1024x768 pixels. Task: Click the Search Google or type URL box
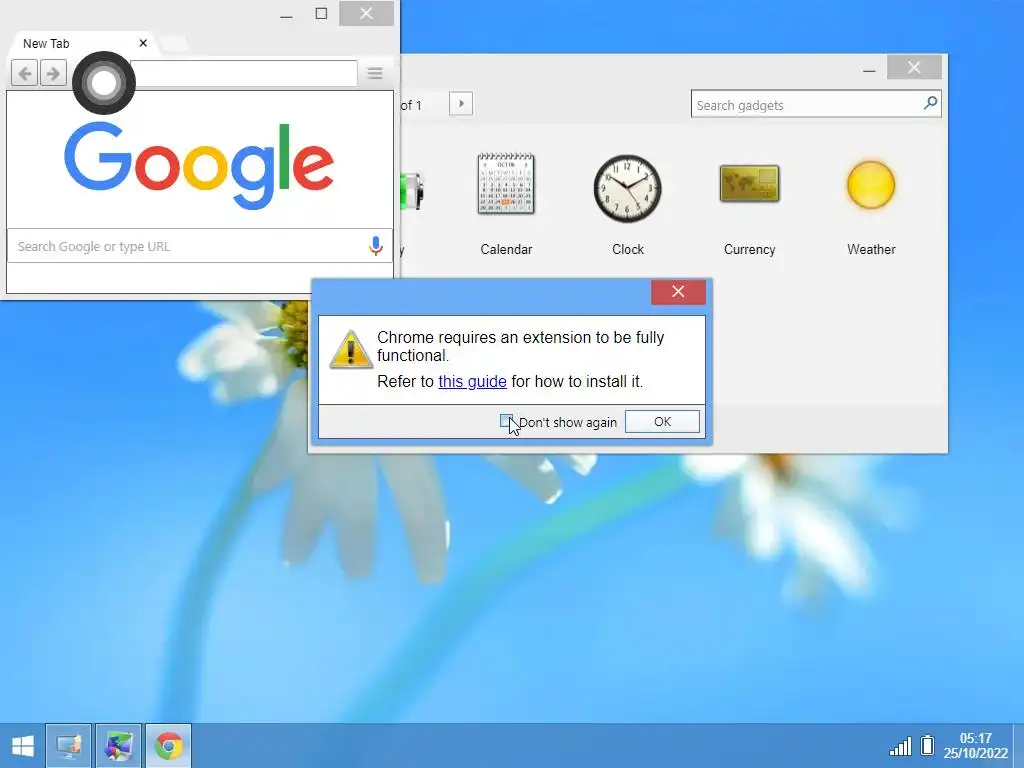point(199,246)
